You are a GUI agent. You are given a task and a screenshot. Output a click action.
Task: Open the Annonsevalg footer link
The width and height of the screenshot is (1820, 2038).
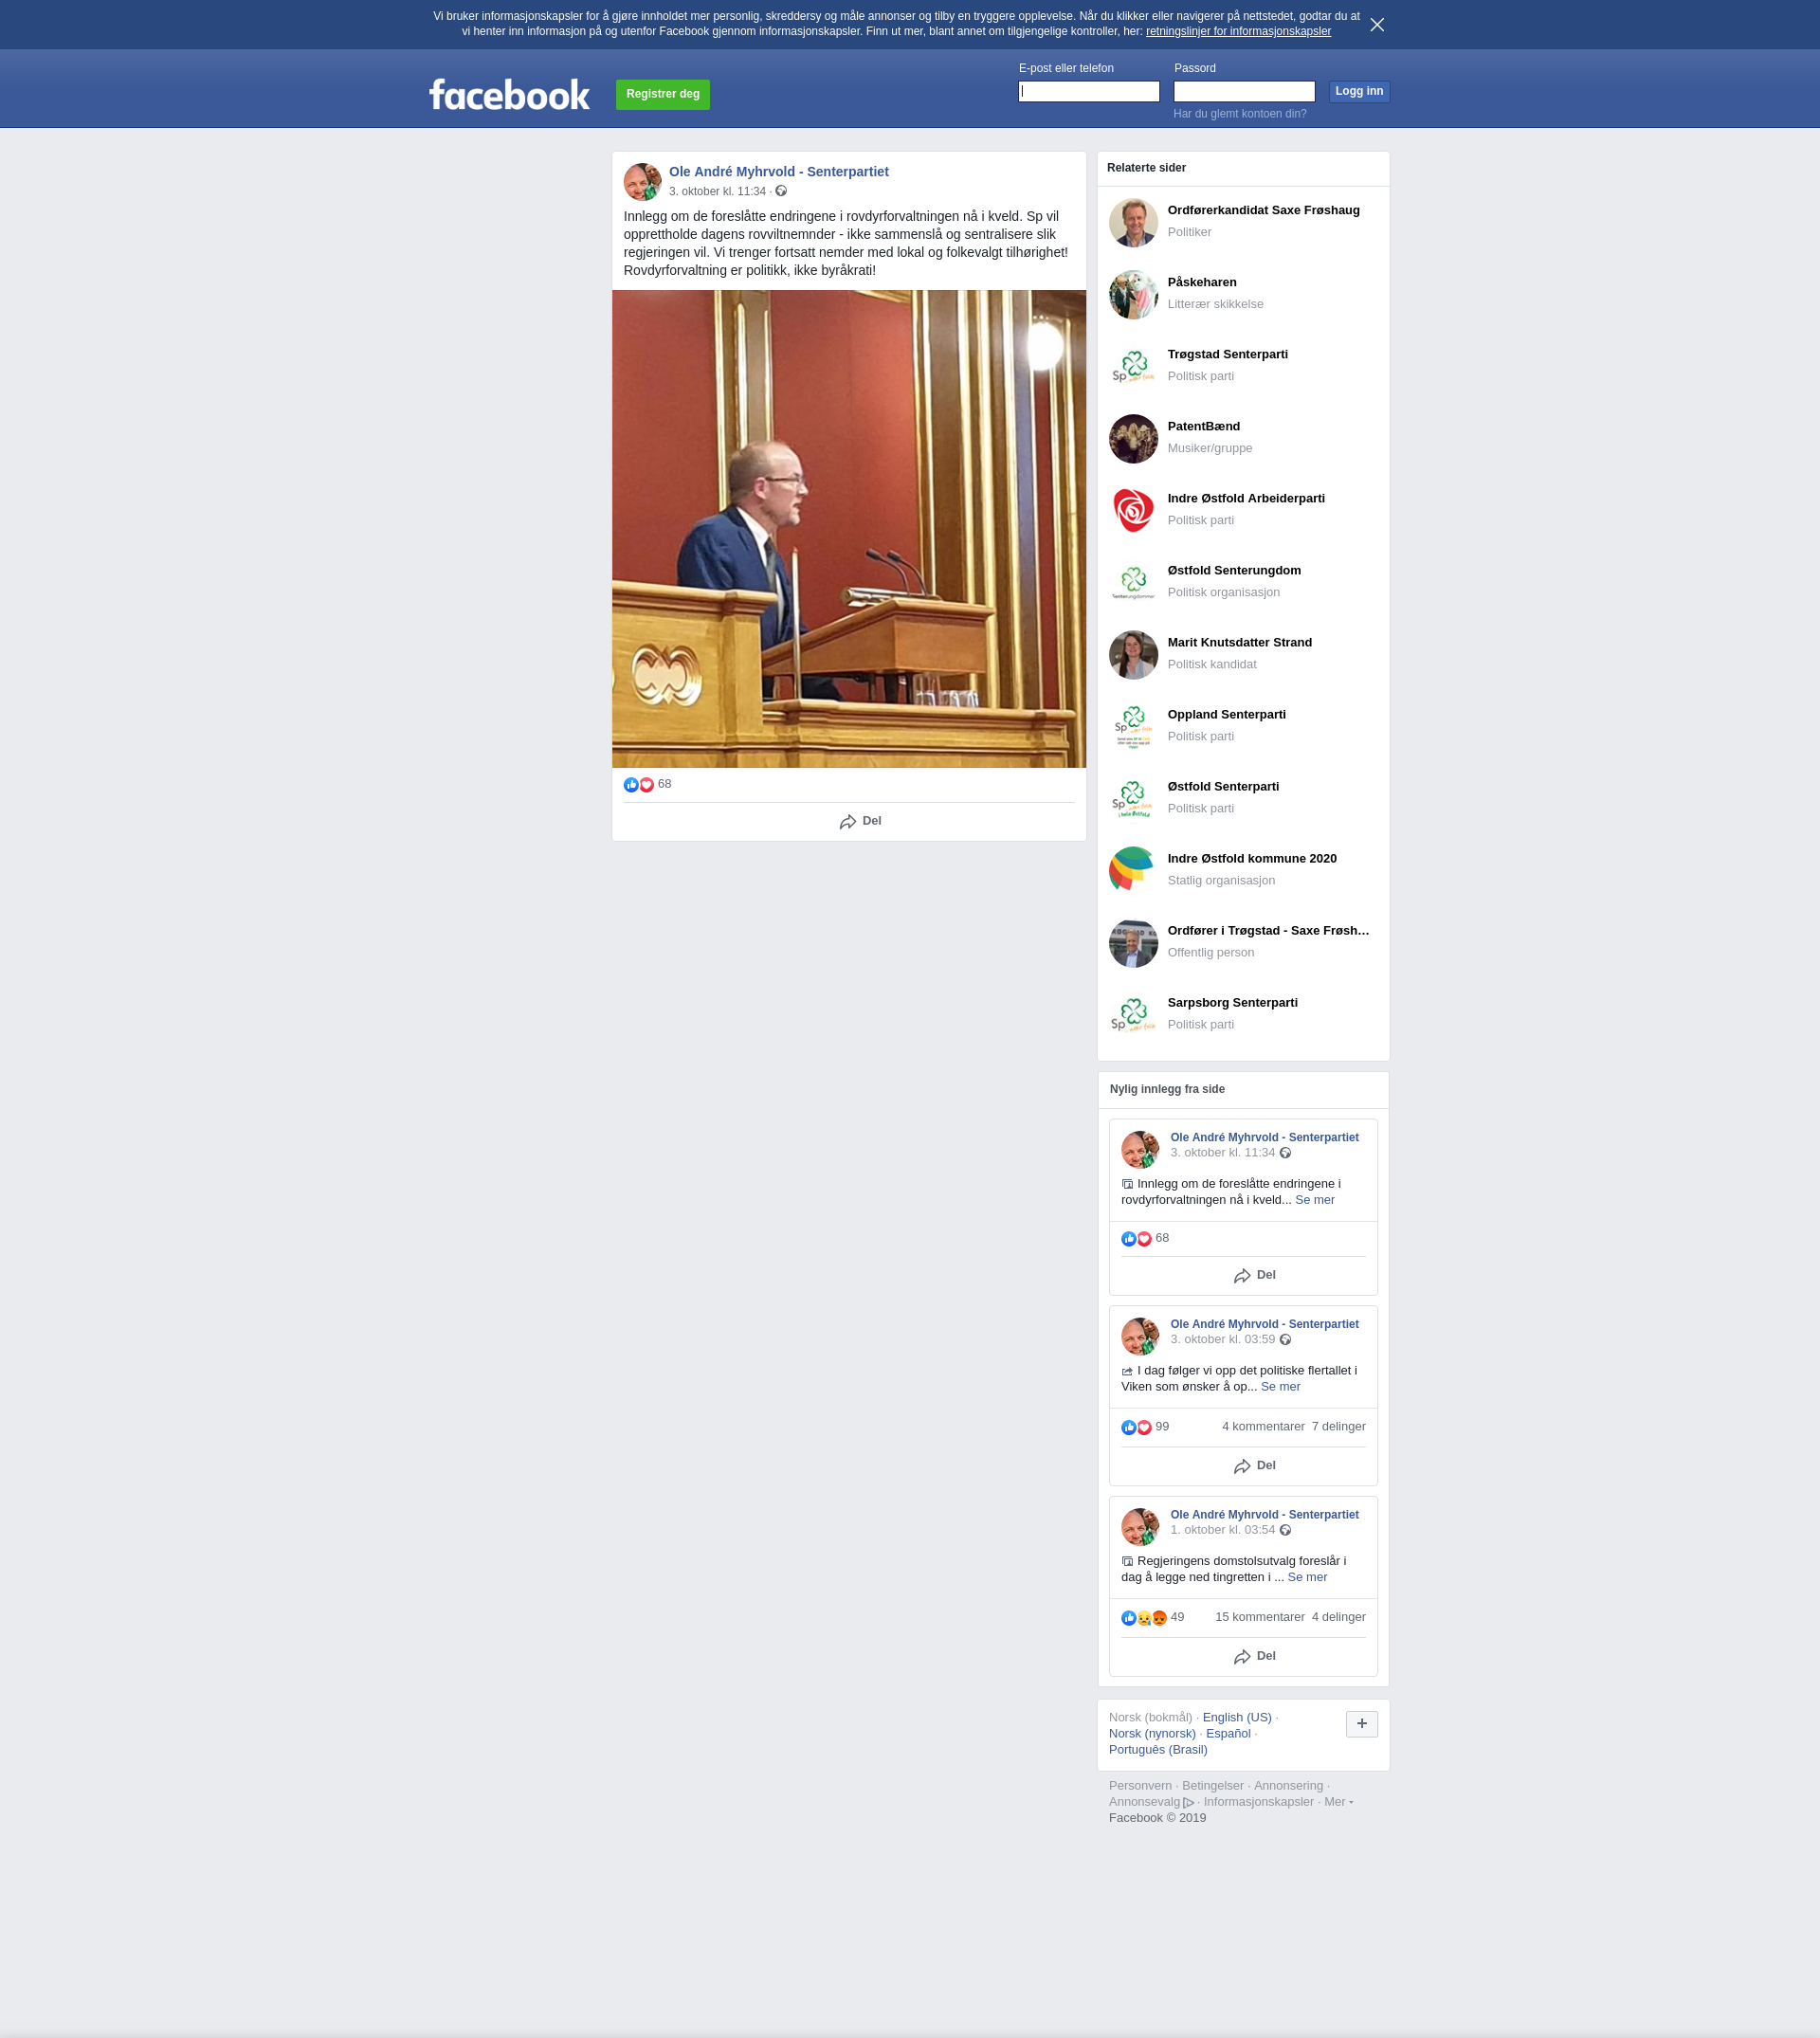click(x=1144, y=1802)
